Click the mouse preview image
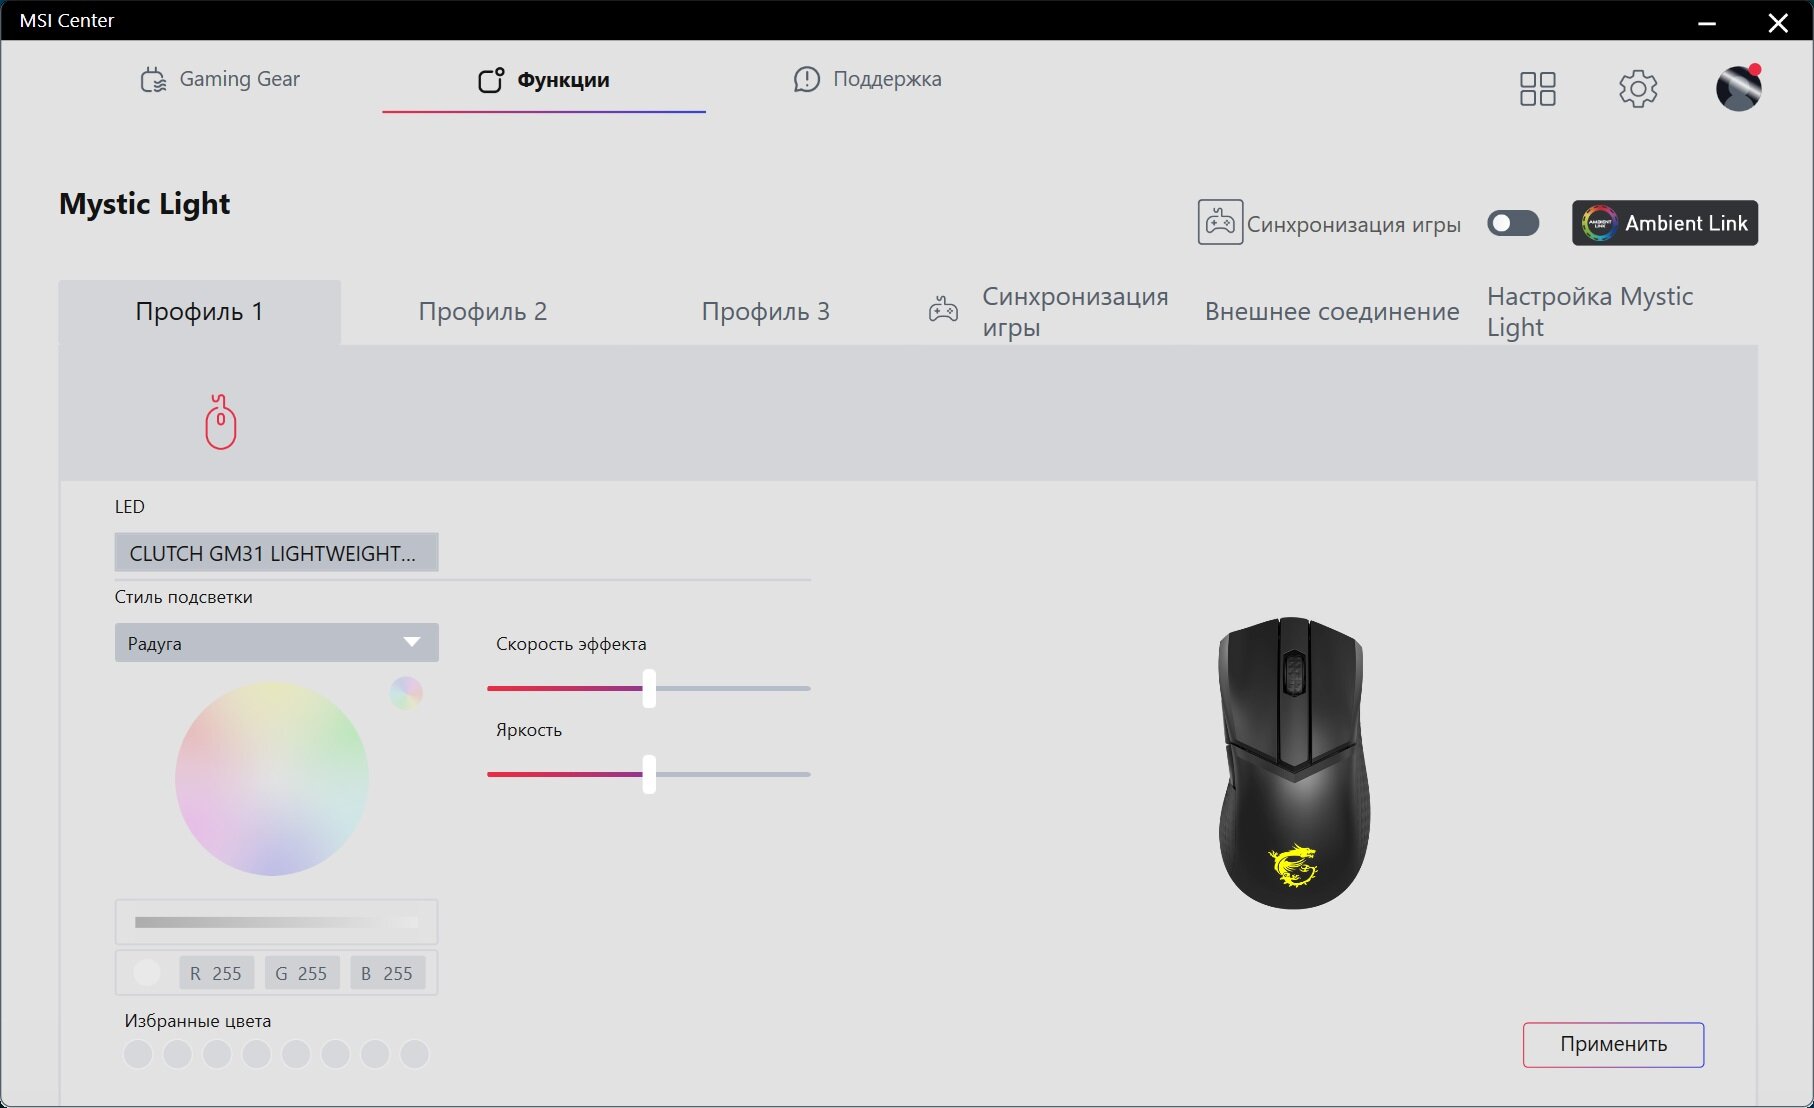This screenshot has height=1108, width=1814. [1294, 763]
